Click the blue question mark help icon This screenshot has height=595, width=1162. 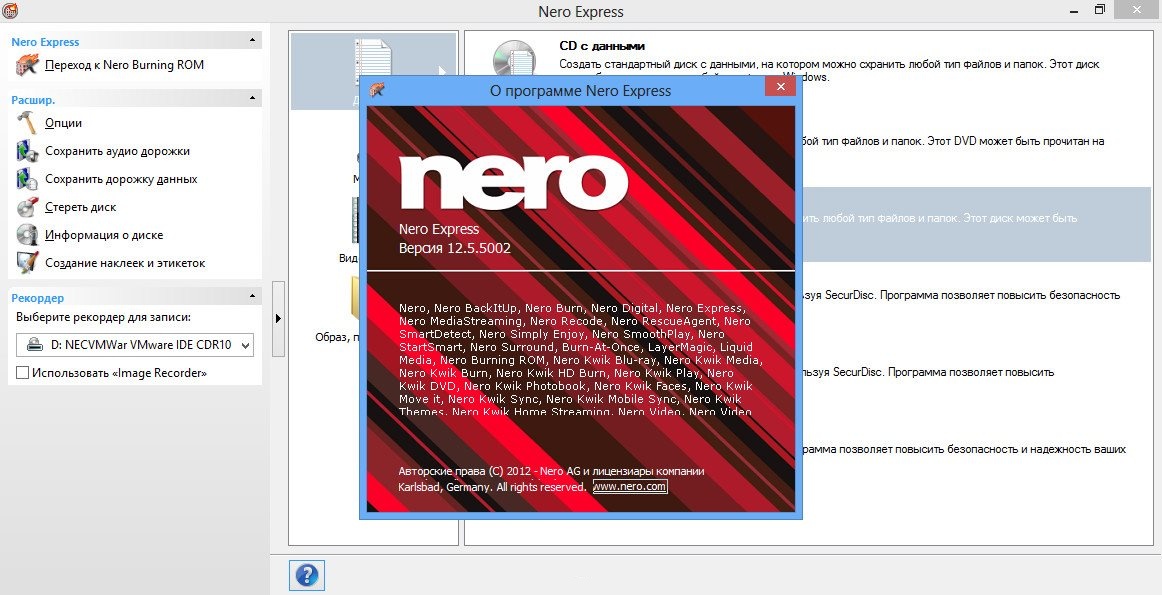tap(307, 575)
